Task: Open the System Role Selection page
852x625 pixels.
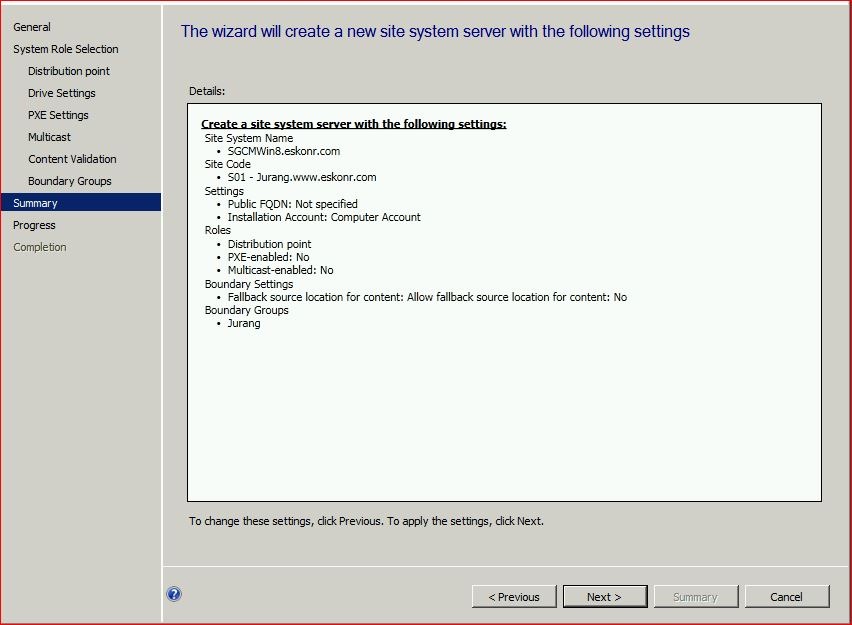Action: coord(64,49)
